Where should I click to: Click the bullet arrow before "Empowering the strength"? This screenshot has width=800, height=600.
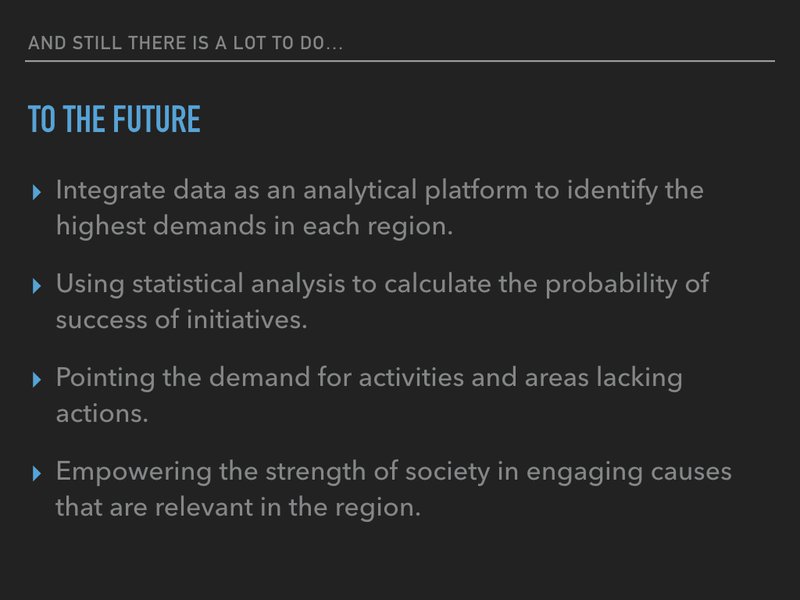(38, 473)
